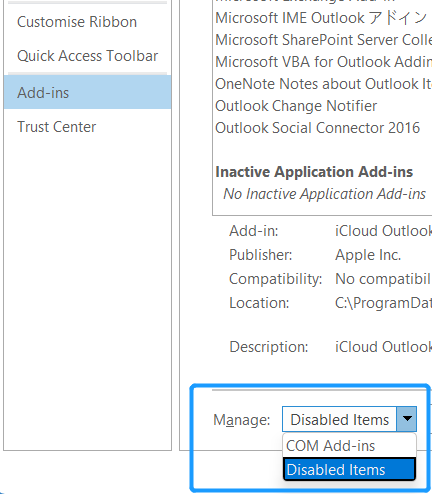This screenshot has width=432, height=494.
Task: Select Microsoft VBA for Outlook Addin row
Action: tap(323, 62)
